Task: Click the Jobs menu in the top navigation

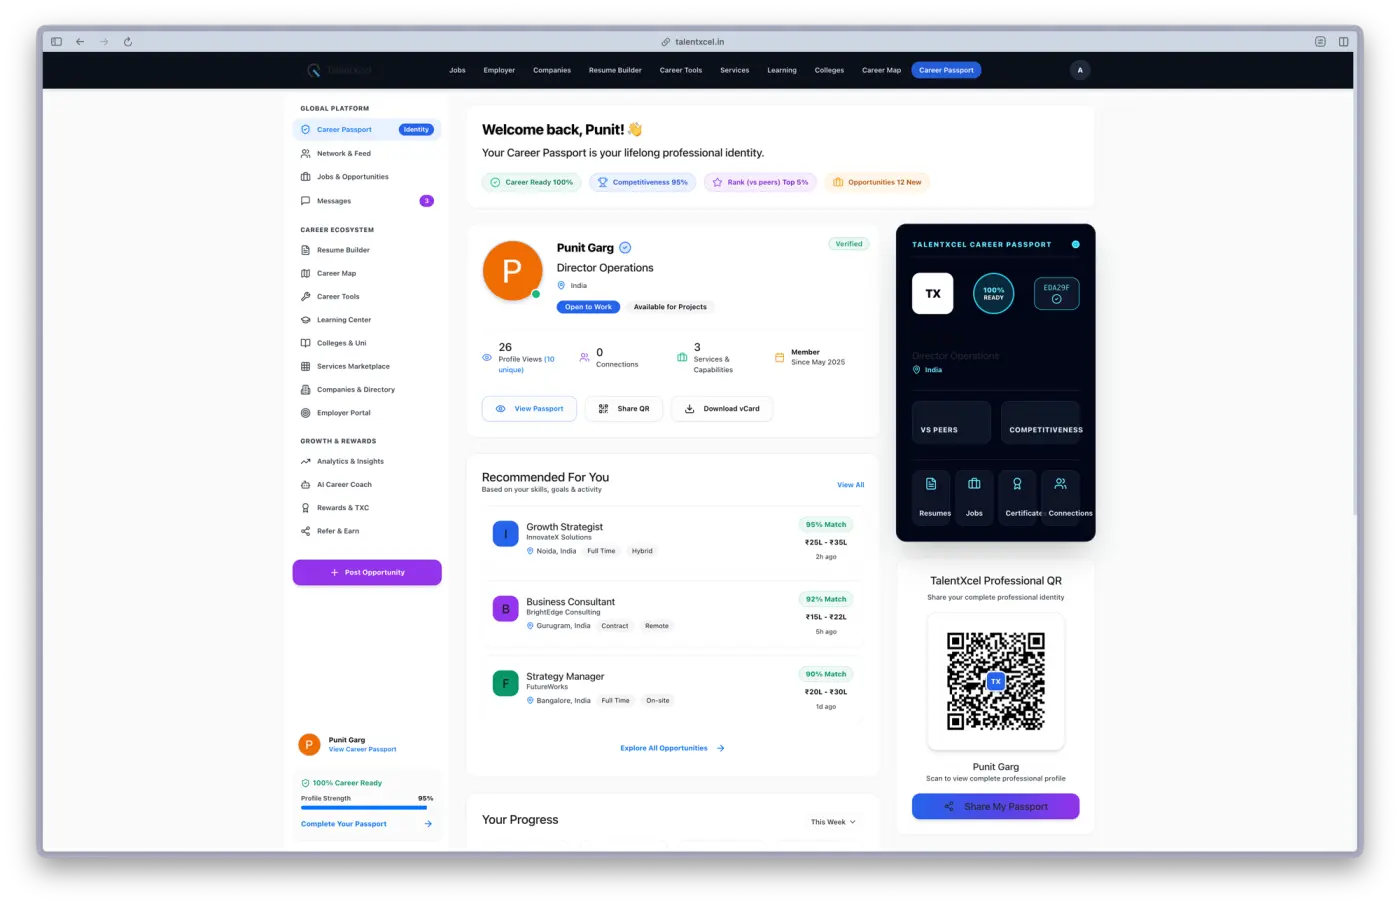Action: 457,70
